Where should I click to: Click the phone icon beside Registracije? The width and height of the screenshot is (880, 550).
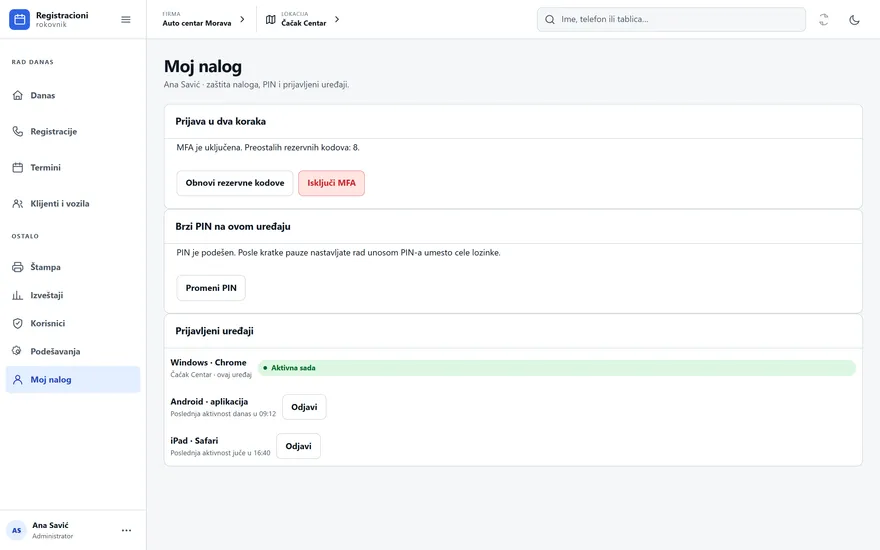tap(18, 131)
